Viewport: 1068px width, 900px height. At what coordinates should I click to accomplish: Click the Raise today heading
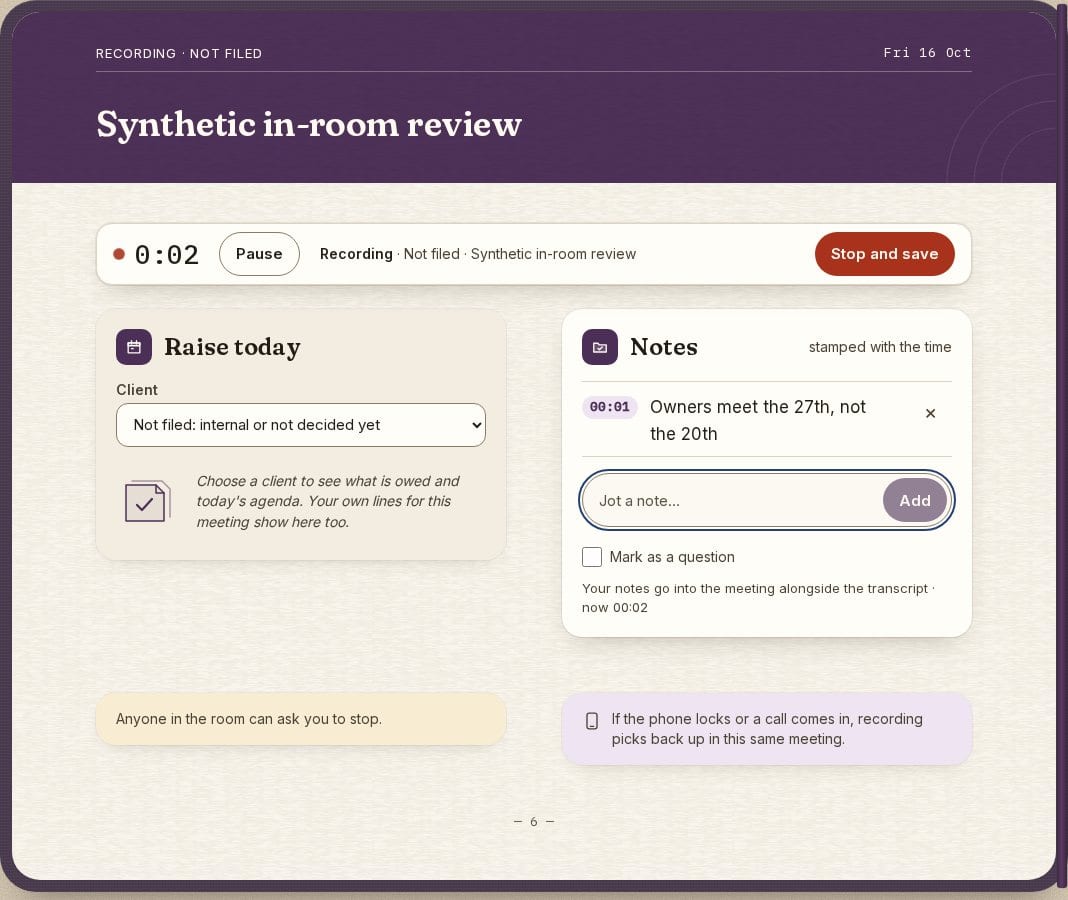[x=232, y=347]
